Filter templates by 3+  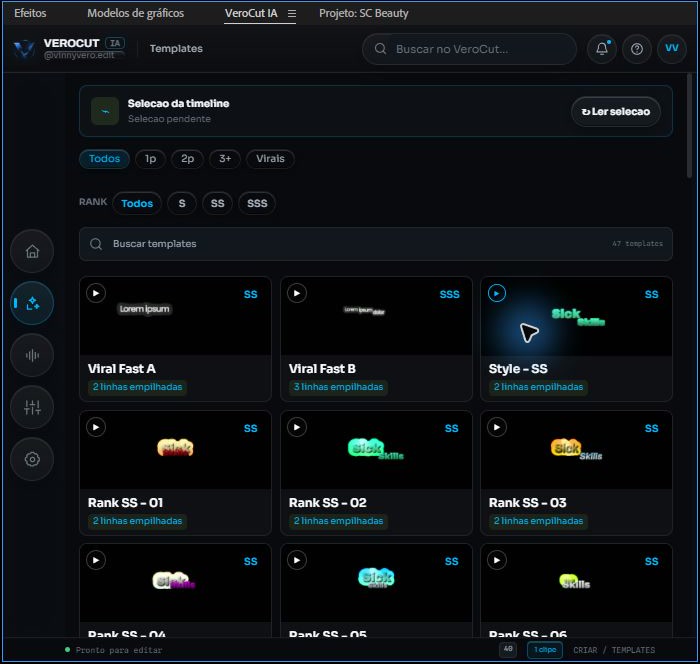pos(225,159)
